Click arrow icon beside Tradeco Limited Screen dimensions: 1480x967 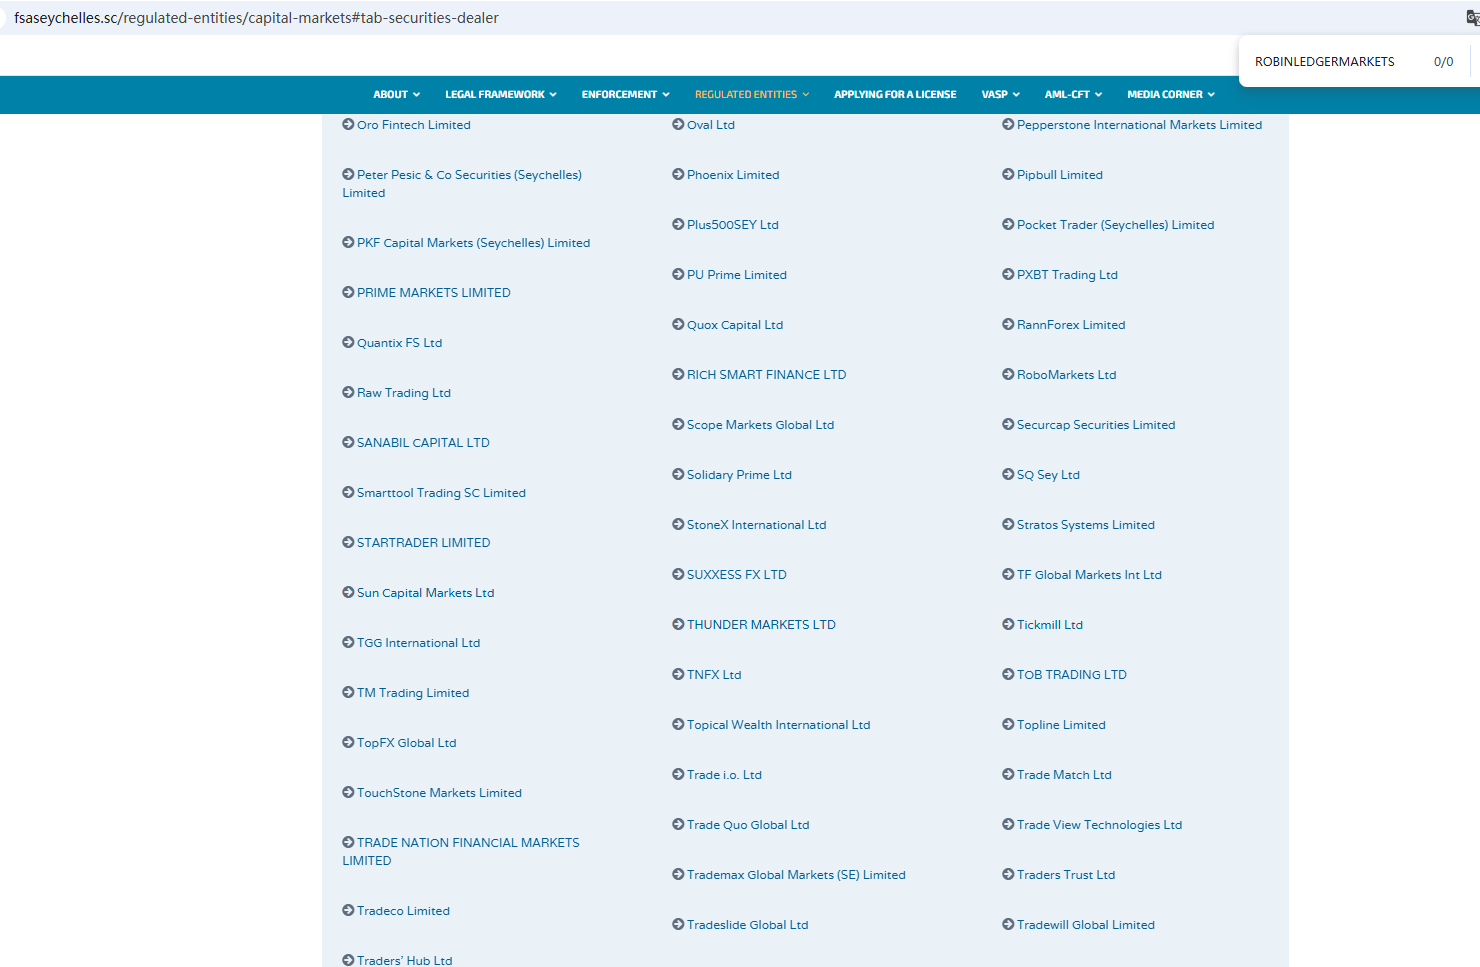pyautogui.click(x=348, y=911)
